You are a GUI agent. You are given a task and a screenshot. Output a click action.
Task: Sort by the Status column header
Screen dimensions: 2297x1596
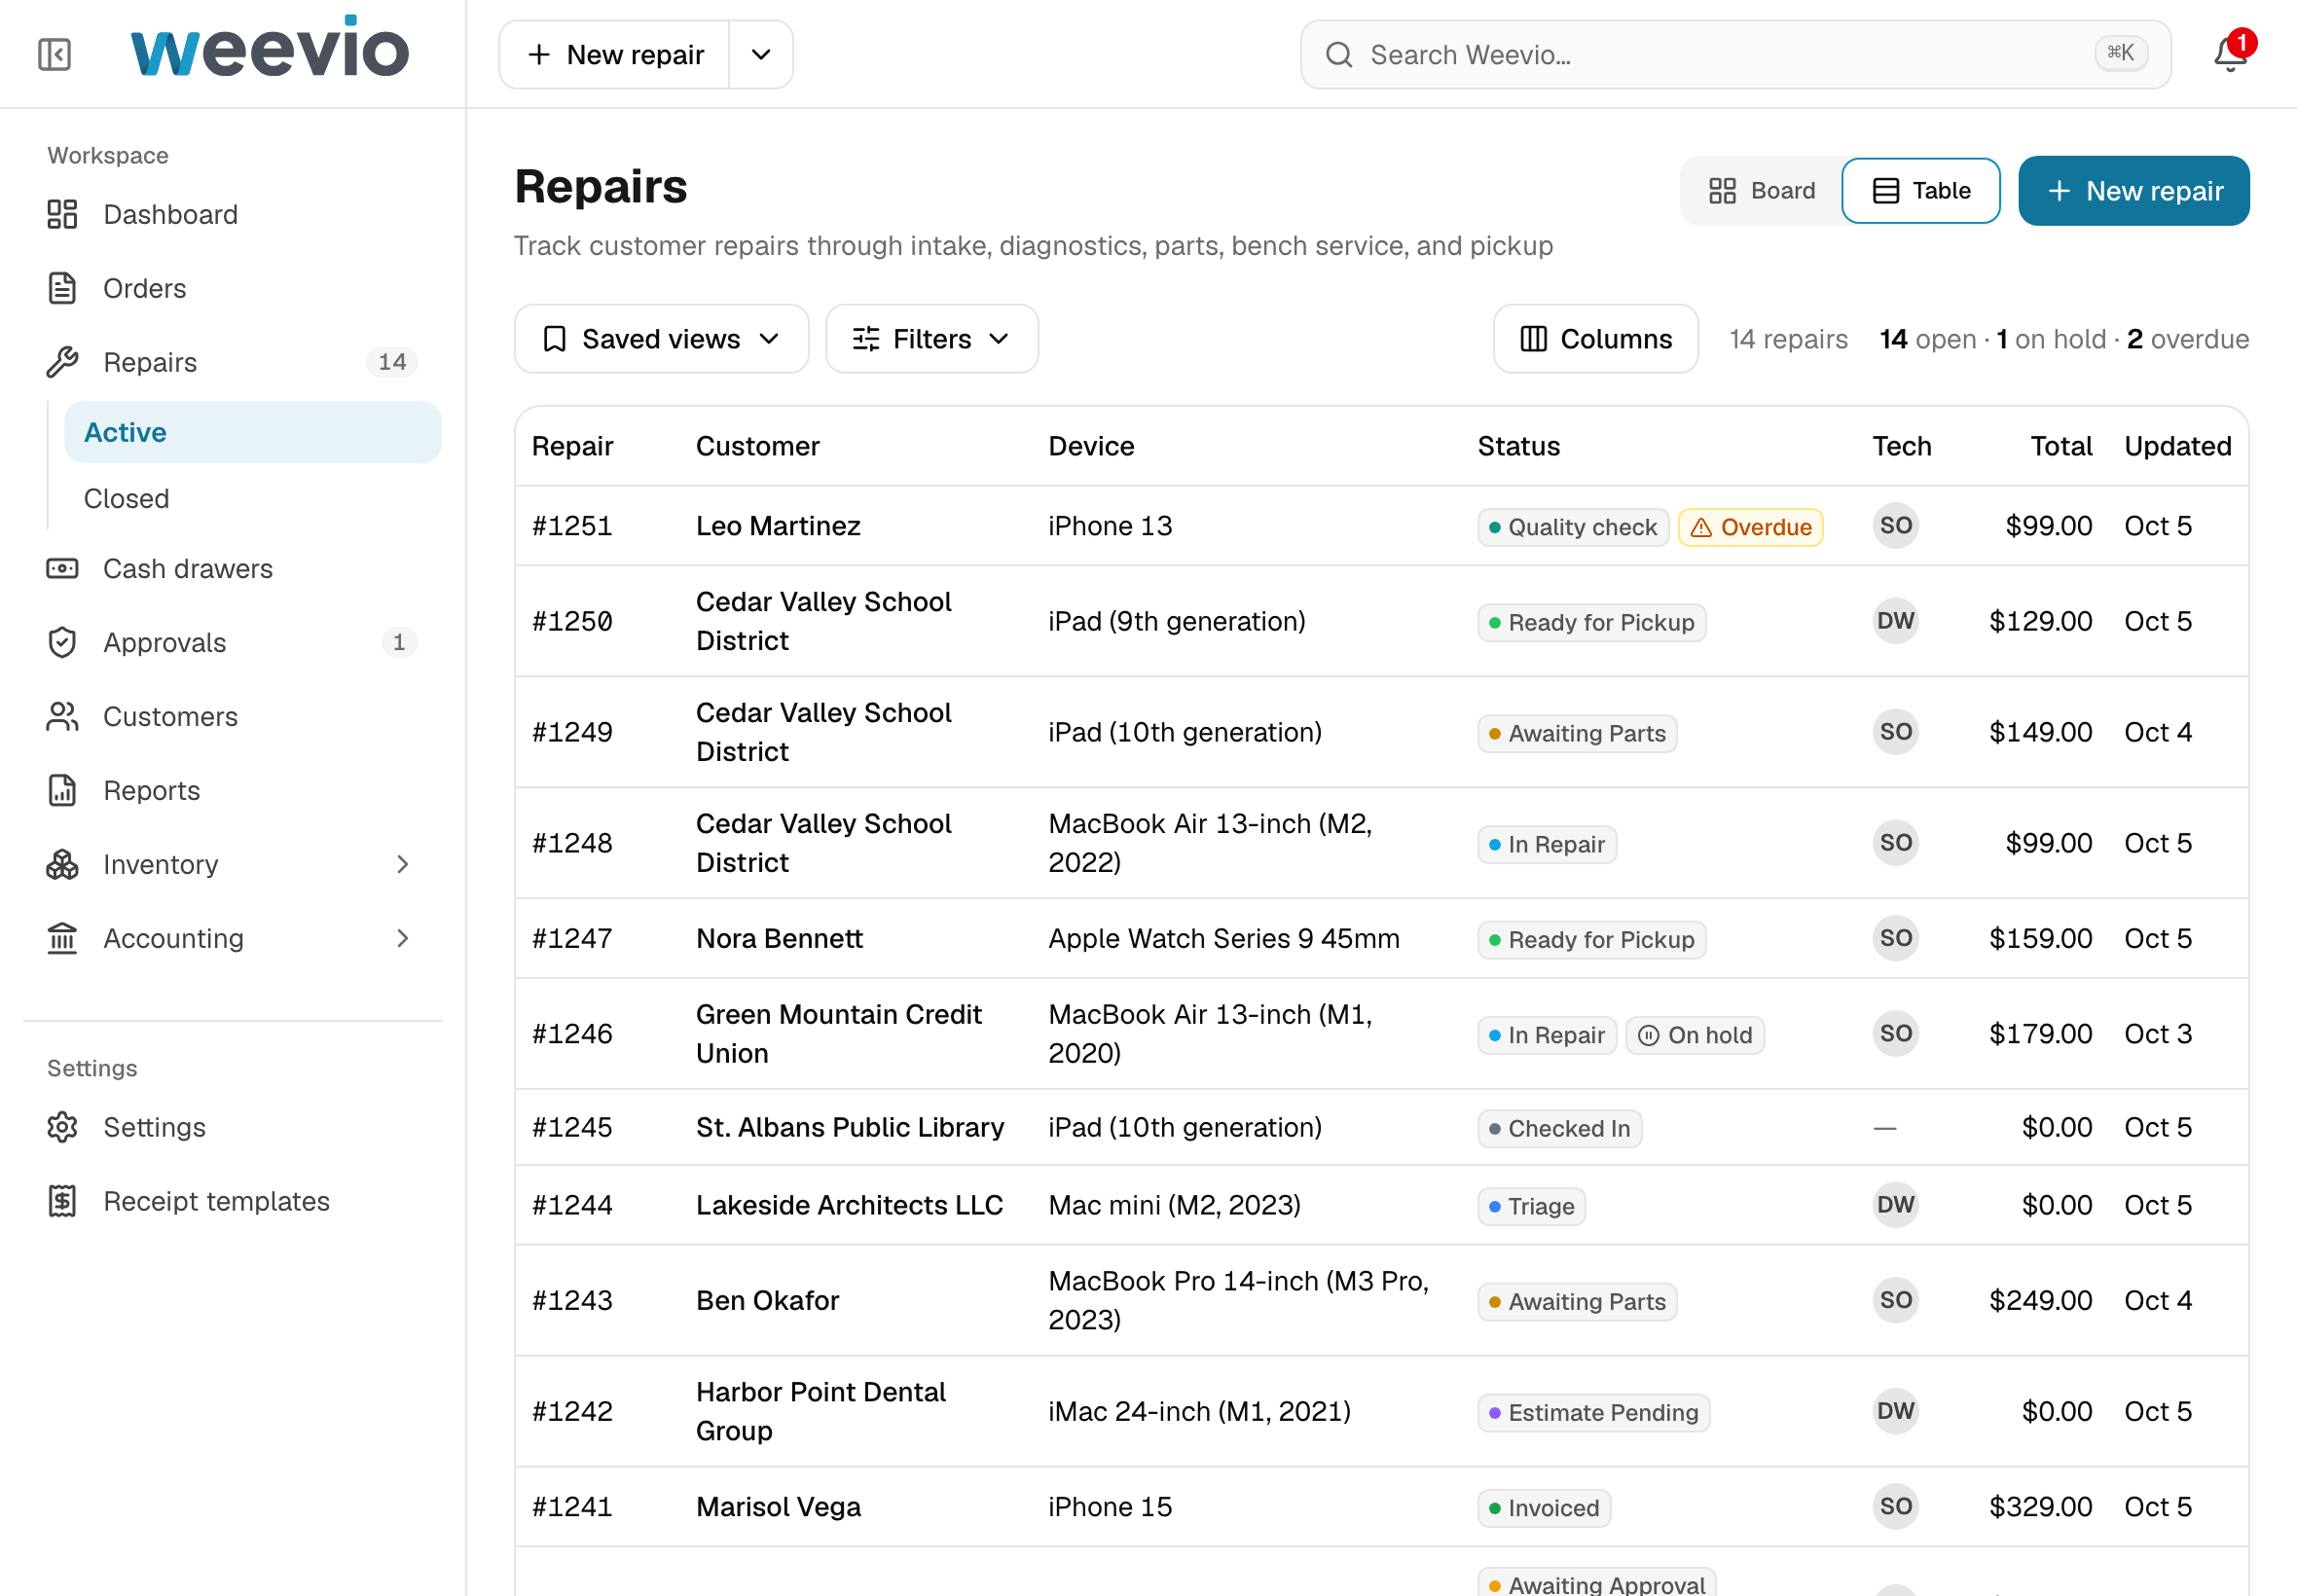pos(1518,446)
